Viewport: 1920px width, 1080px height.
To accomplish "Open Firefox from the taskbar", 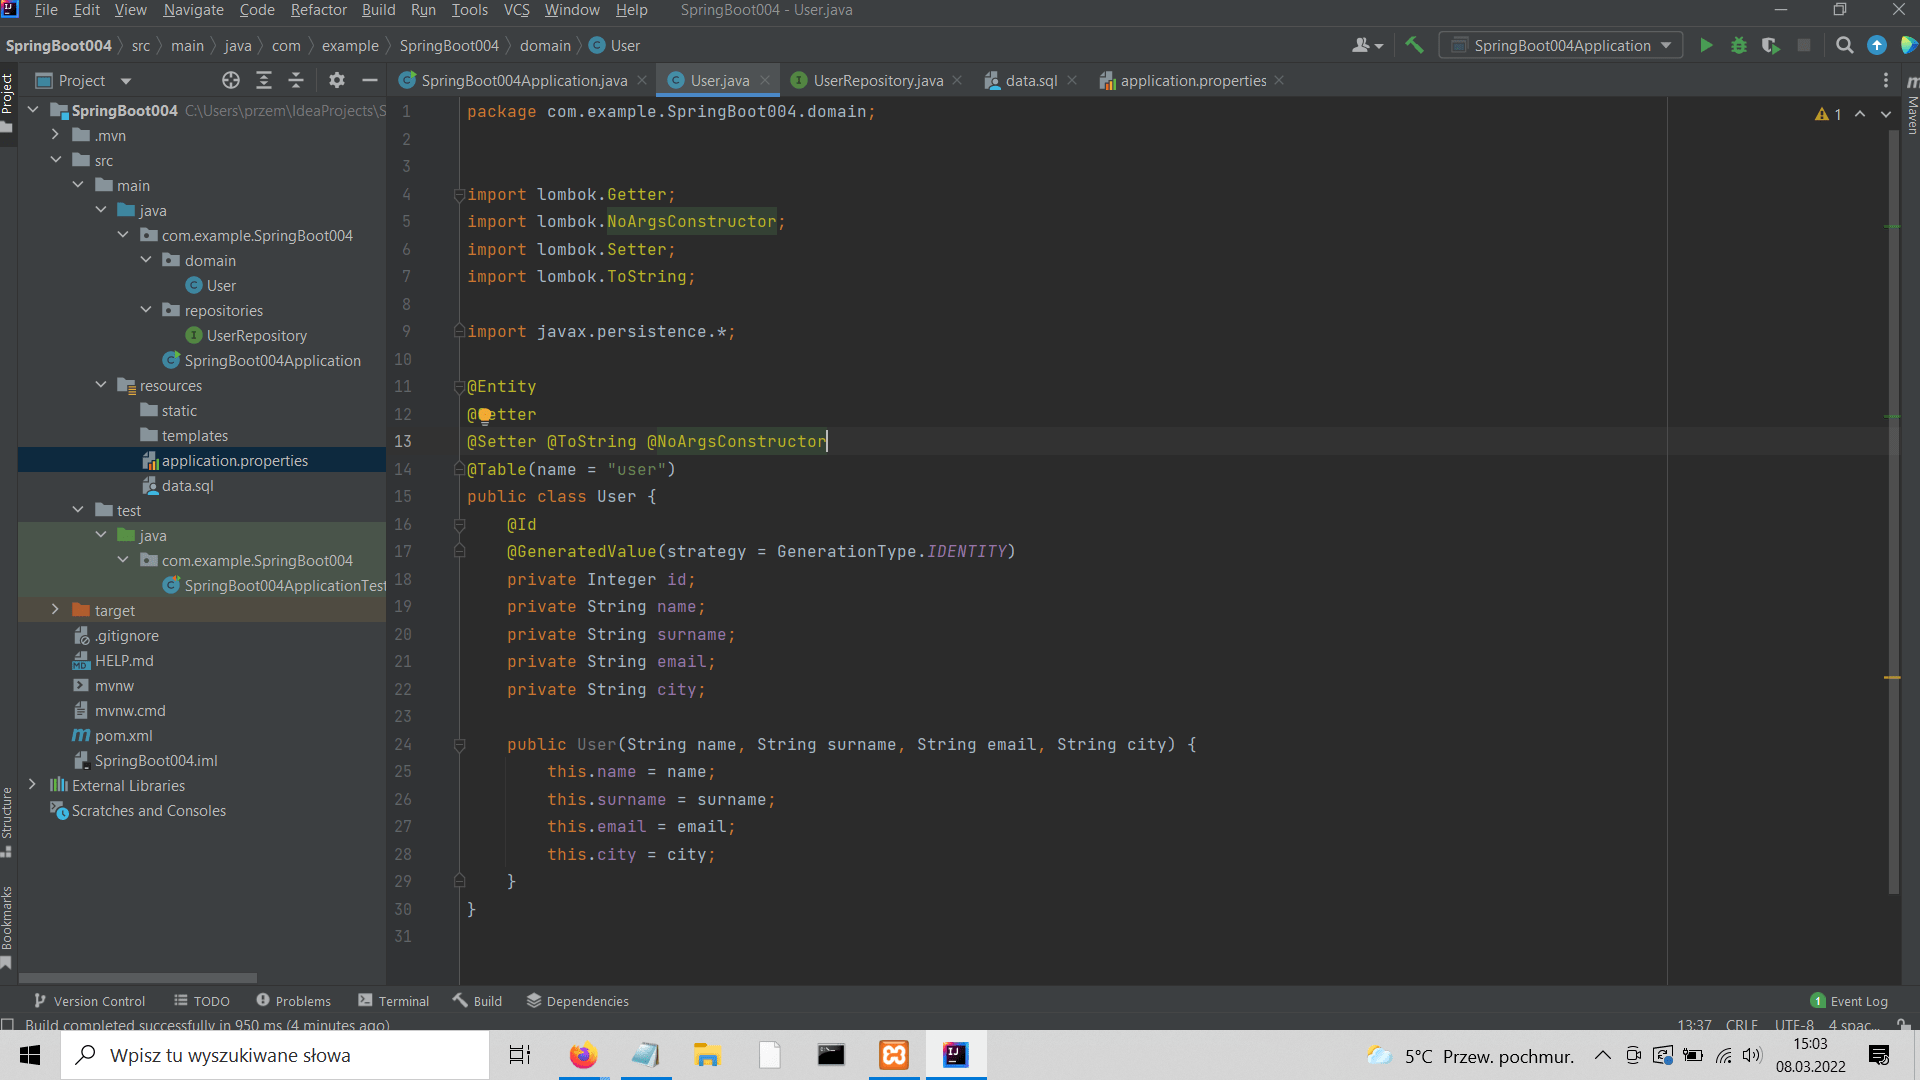I will (x=583, y=1054).
